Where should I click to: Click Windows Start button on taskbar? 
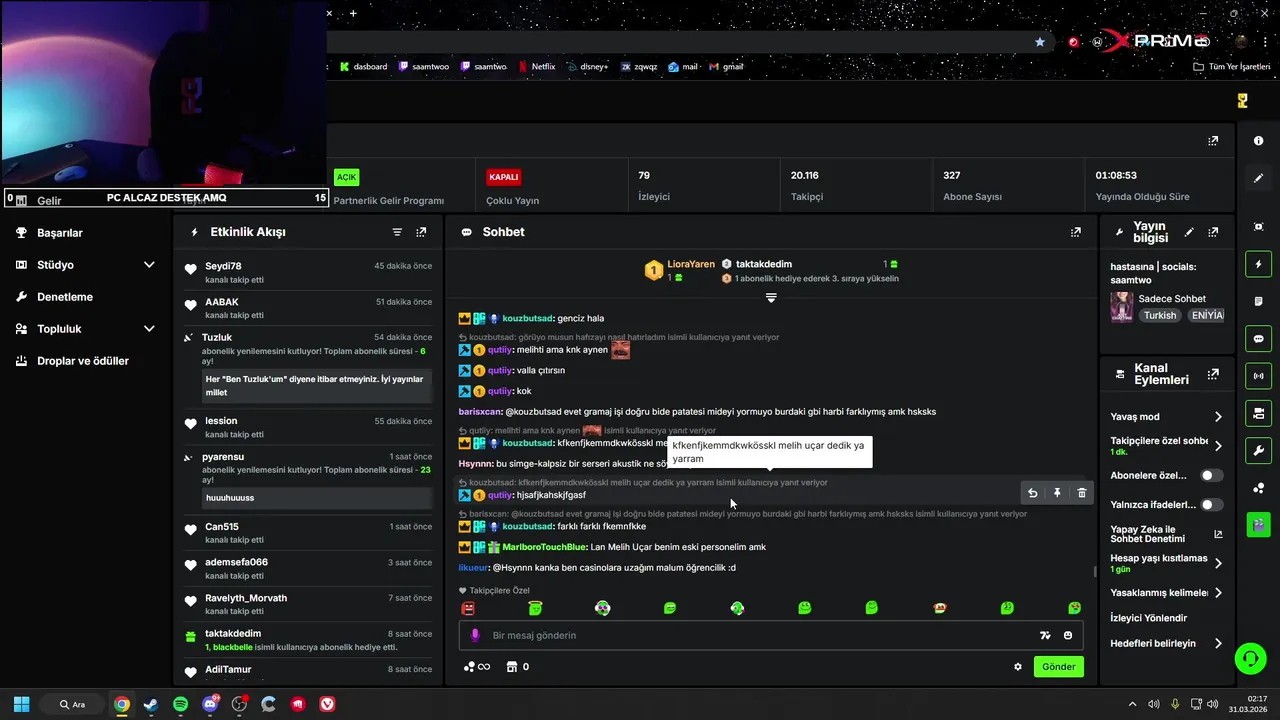click(21, 704)
